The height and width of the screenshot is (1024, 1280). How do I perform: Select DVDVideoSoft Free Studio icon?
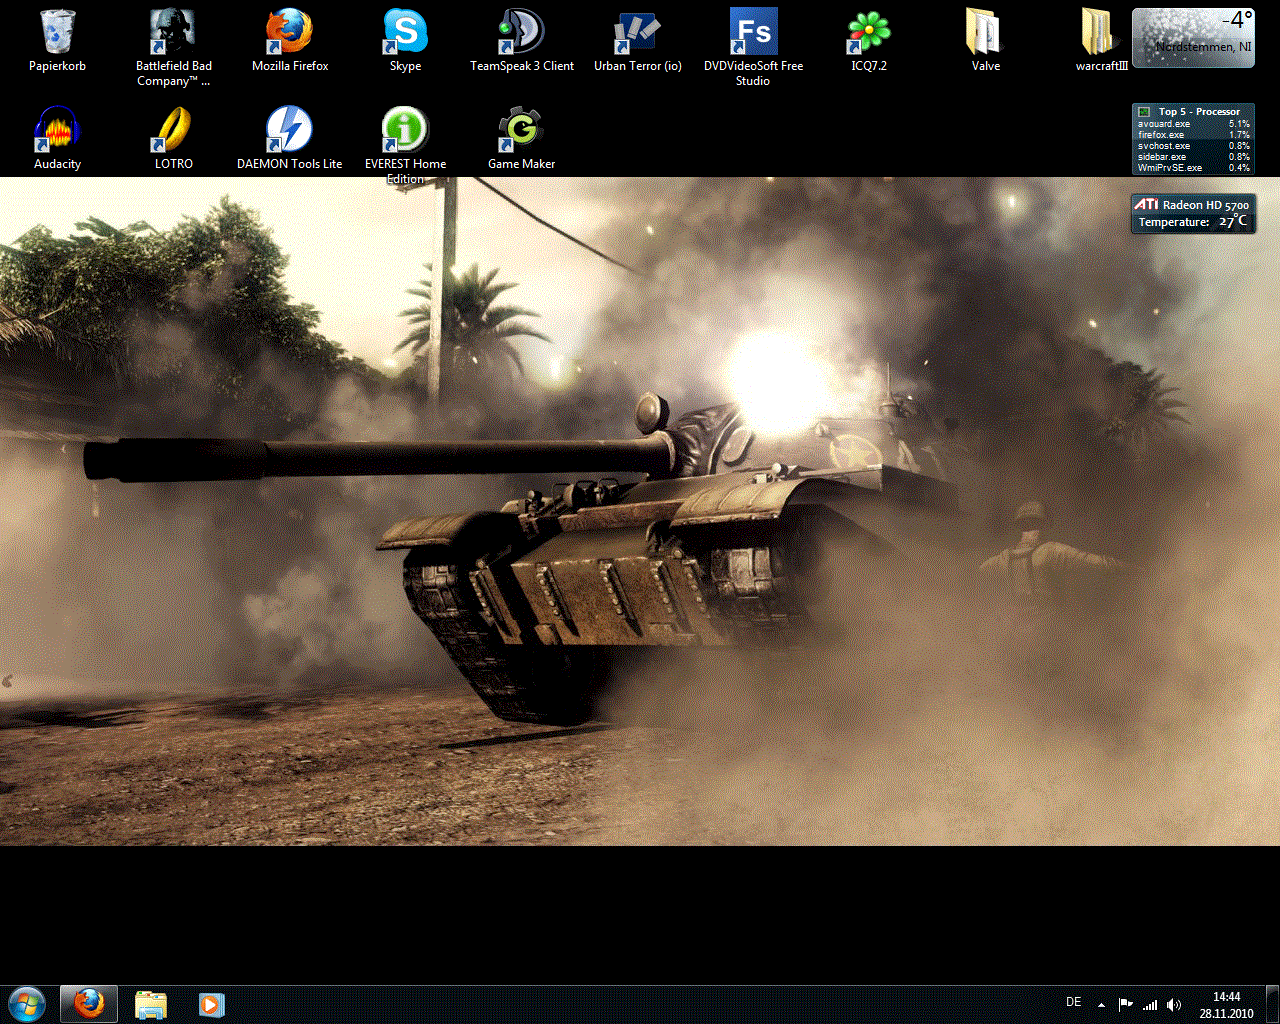[753, 48]
